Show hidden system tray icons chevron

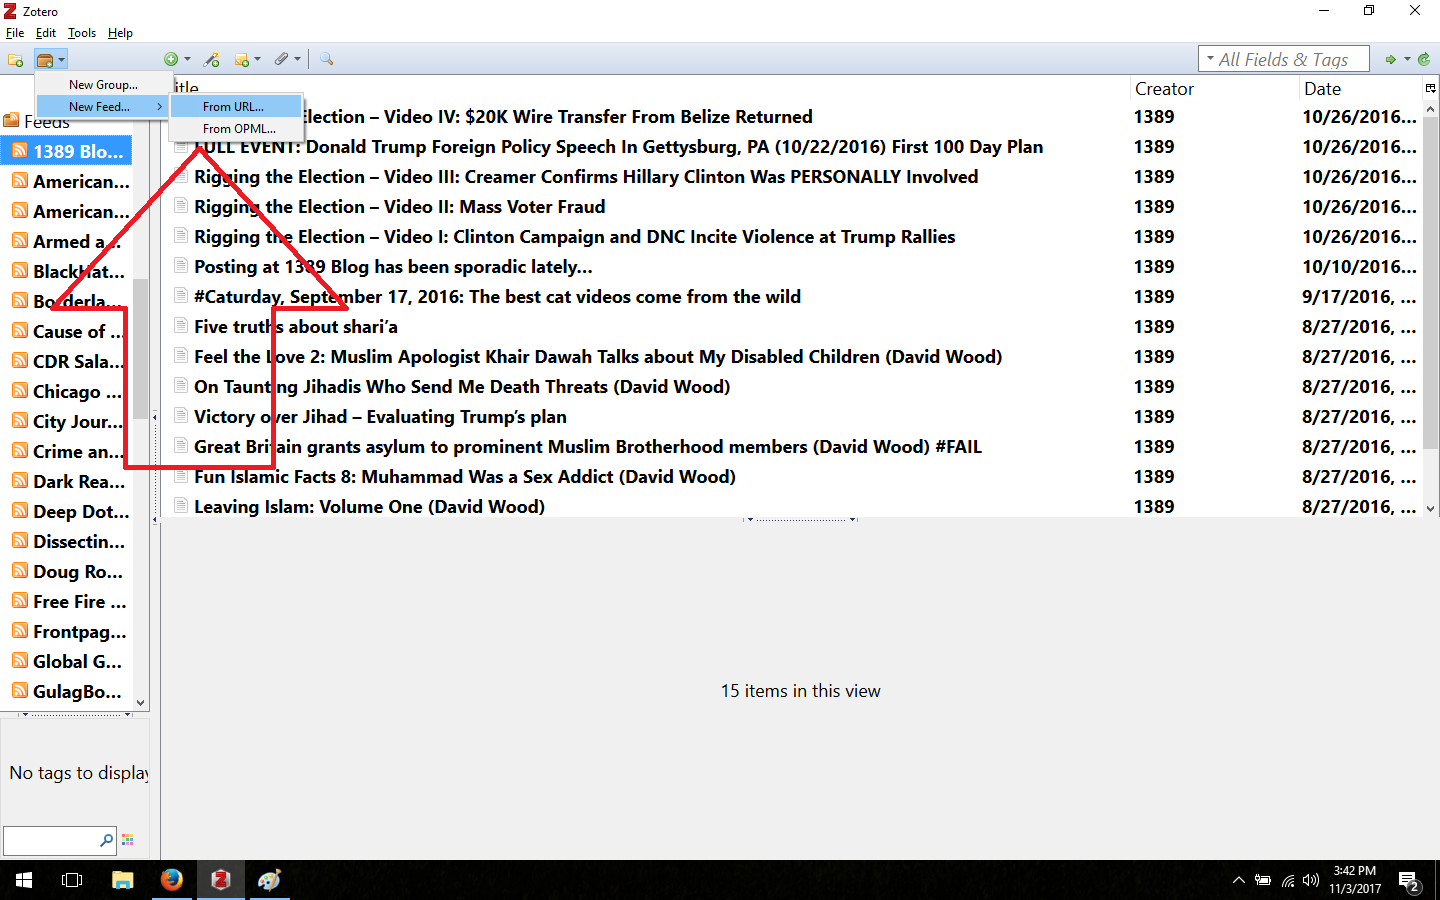click(x=1238, y=881)
